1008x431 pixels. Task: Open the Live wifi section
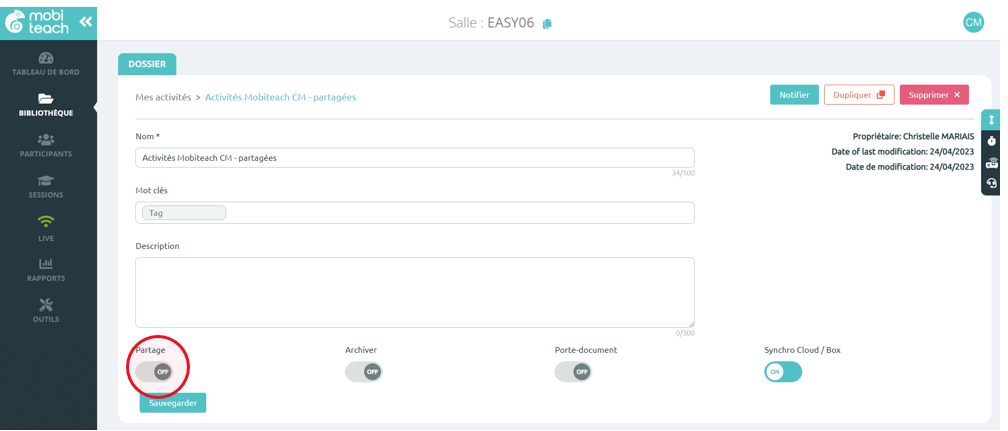pyautogui.click(x=46, y=229)
